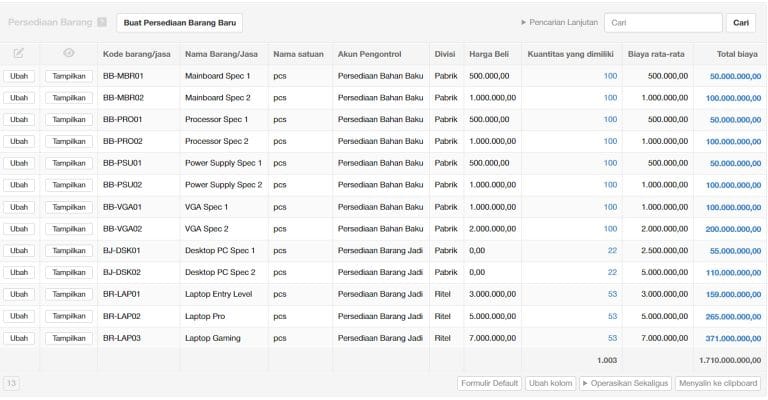This screenshot has width=768, height=400.
Task: Click Tampilkan for BB-MBR01 row
Action: click(69, 76)
